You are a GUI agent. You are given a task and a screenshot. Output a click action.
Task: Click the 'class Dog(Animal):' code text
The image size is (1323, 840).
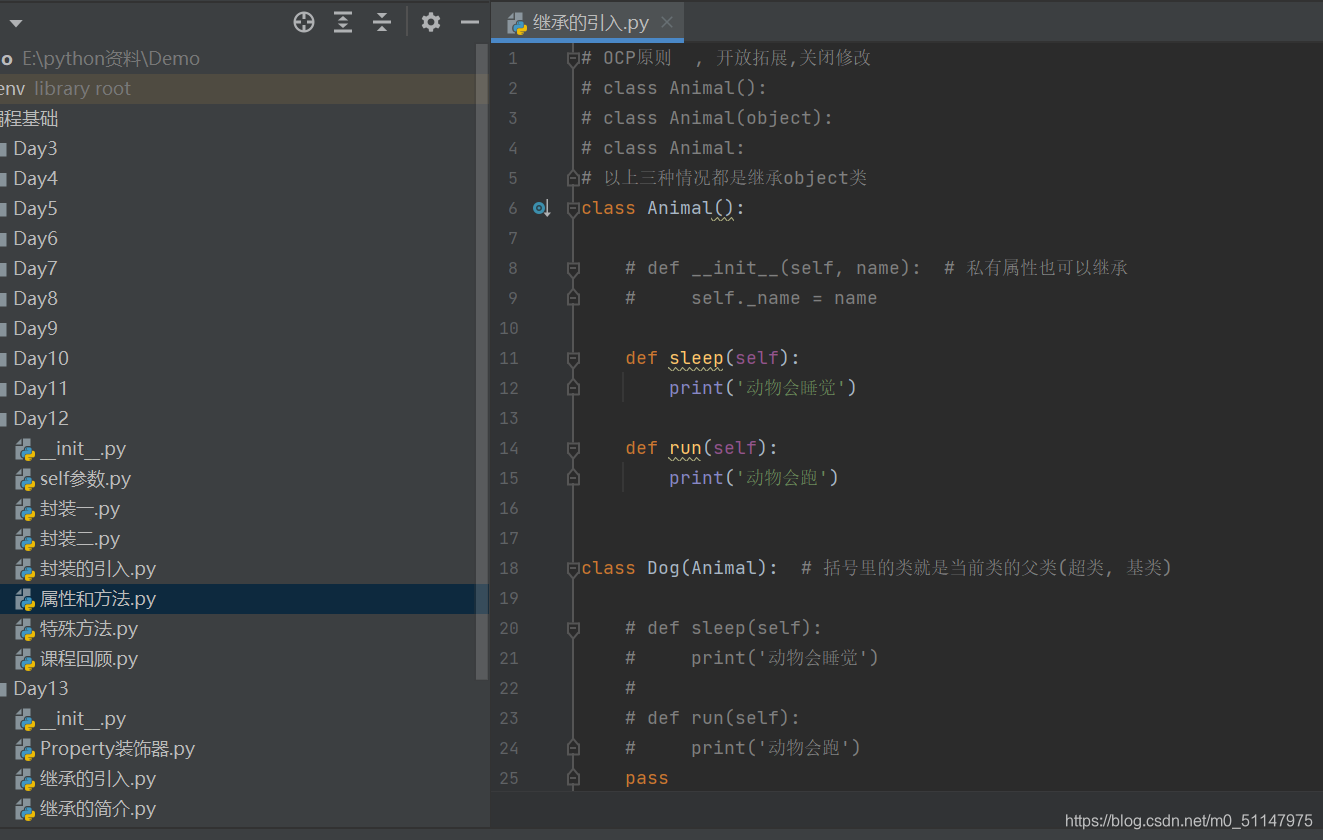[680, 568]
